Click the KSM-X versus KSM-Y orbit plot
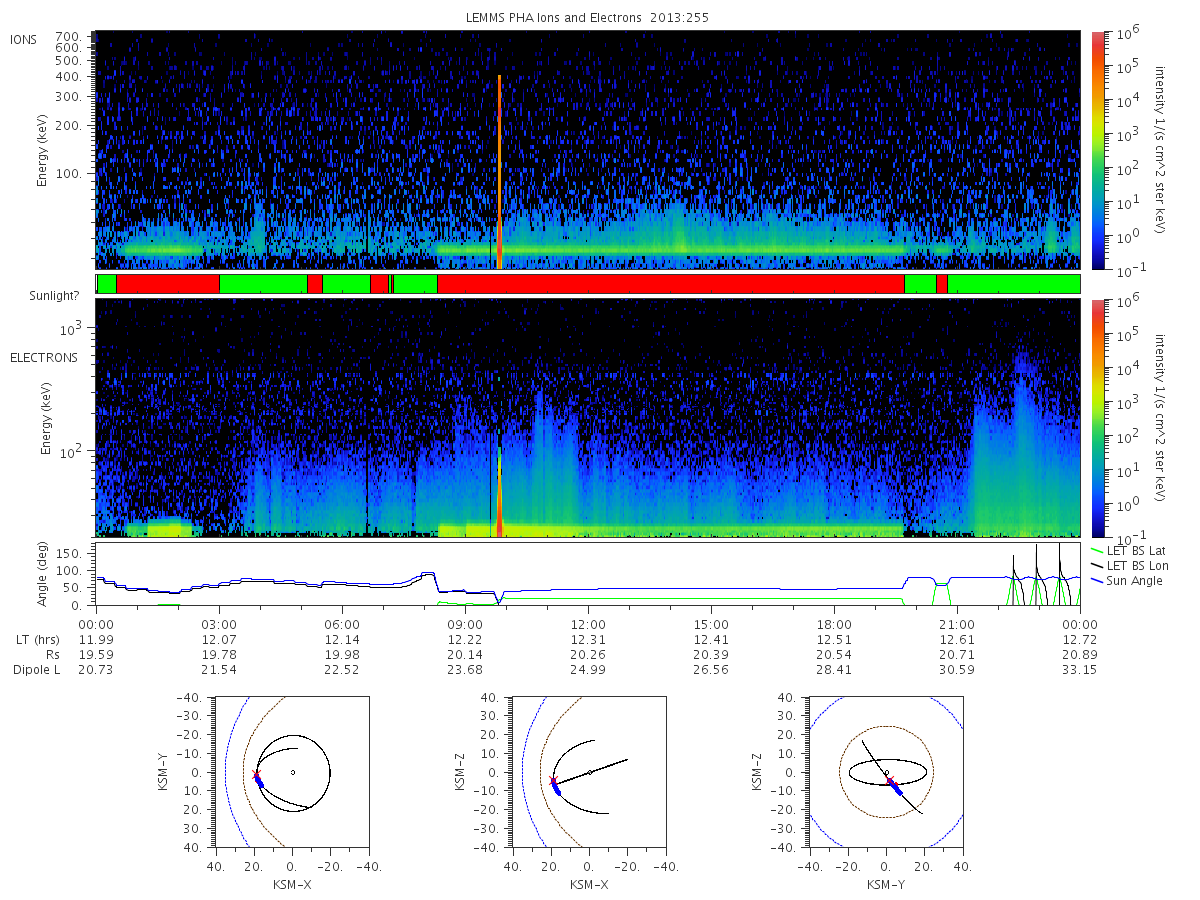This screenshot has width=1200, height=900. click(x=291, y=772)
